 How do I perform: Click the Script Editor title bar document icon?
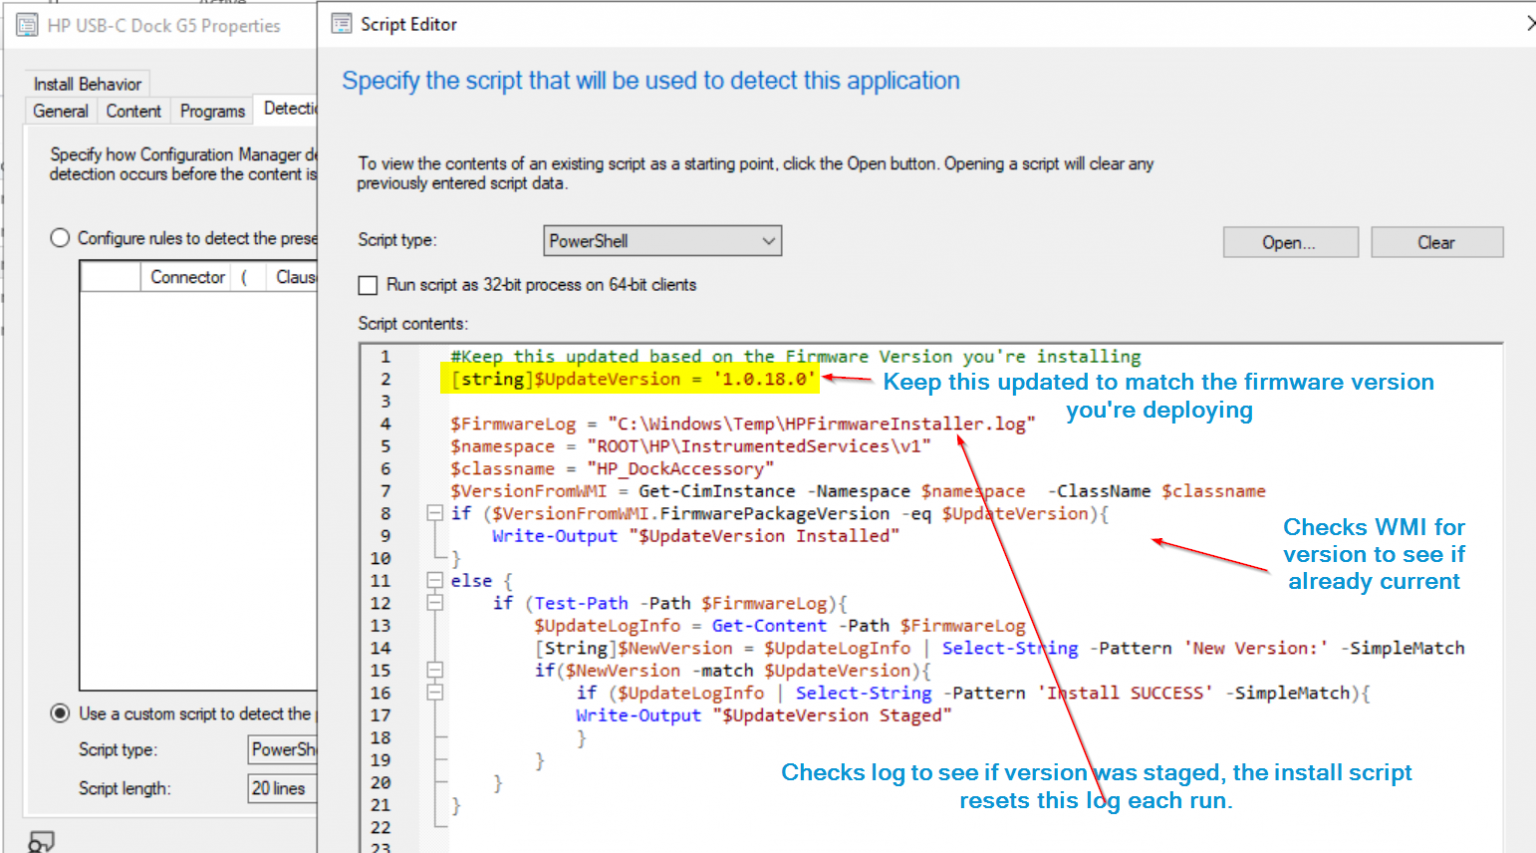[x=341, y=22]
